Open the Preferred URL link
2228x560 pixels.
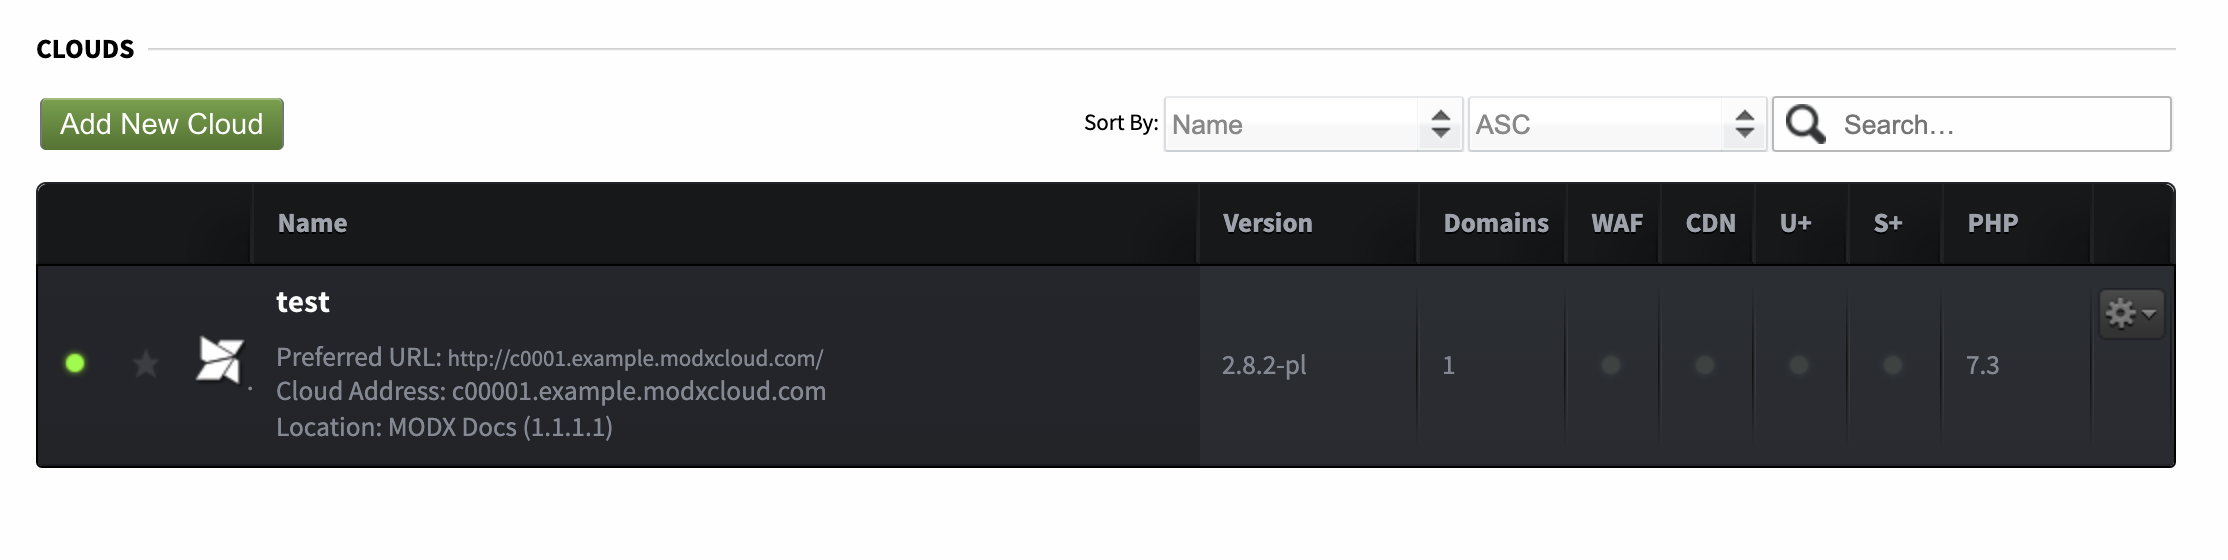coord(635,358)
